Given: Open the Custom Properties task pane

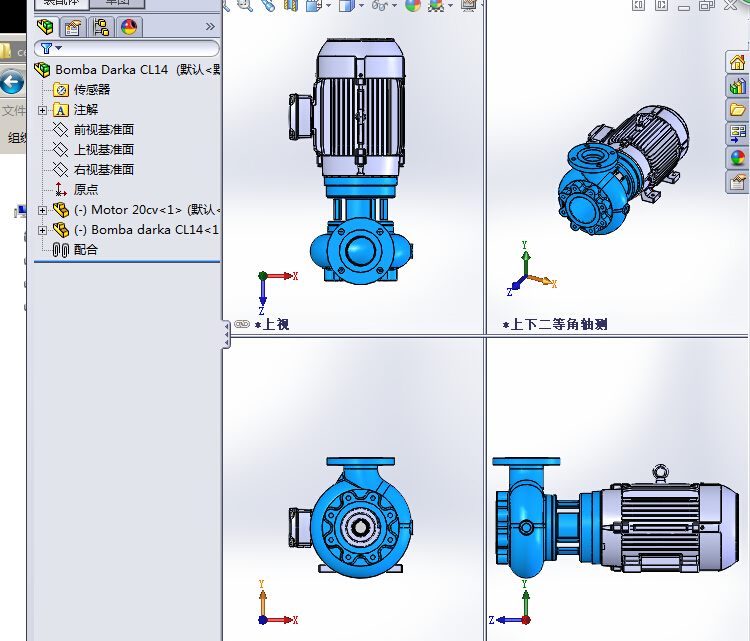Looking at the screenshot, I should pyautogui.click(x=737, y=182).
